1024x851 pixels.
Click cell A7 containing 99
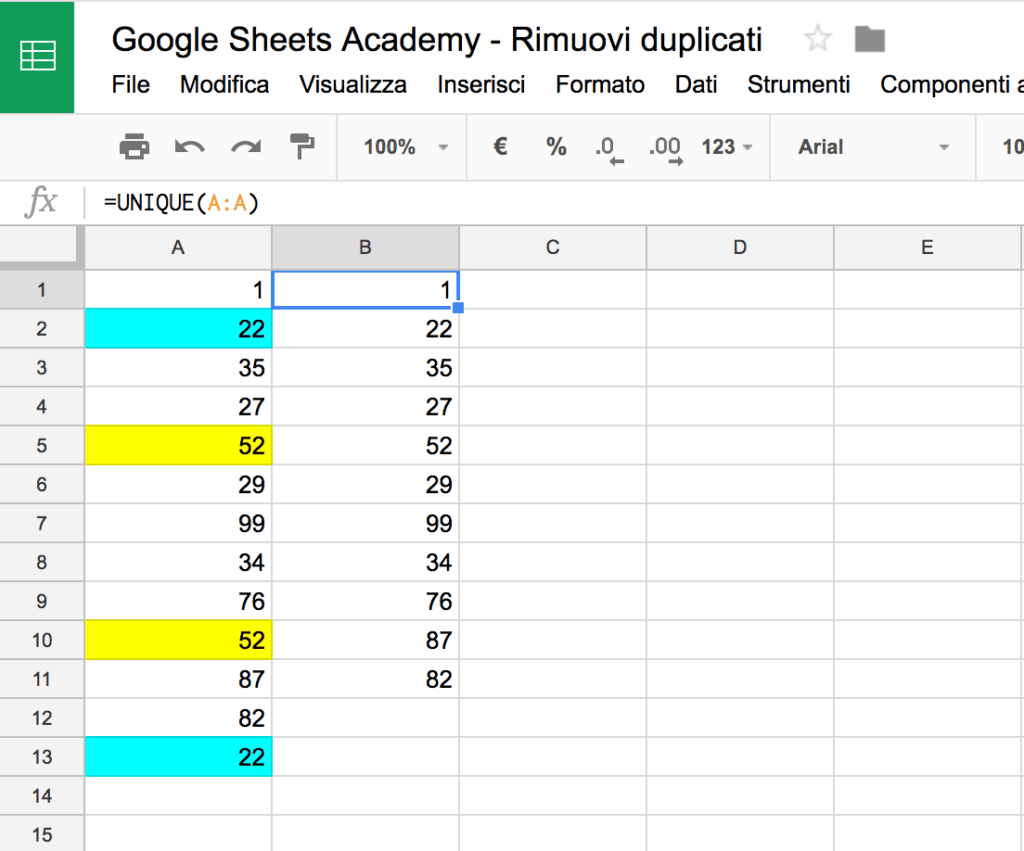(x=178, y=523)
